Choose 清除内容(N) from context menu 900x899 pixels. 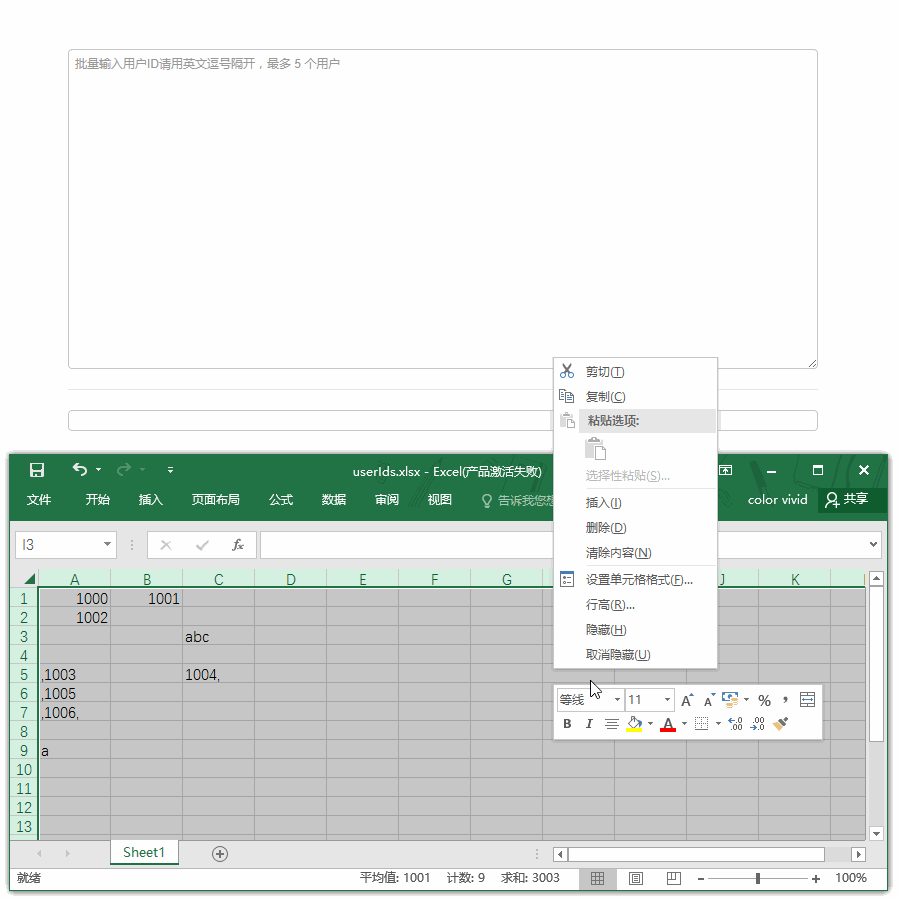(635, 553)
